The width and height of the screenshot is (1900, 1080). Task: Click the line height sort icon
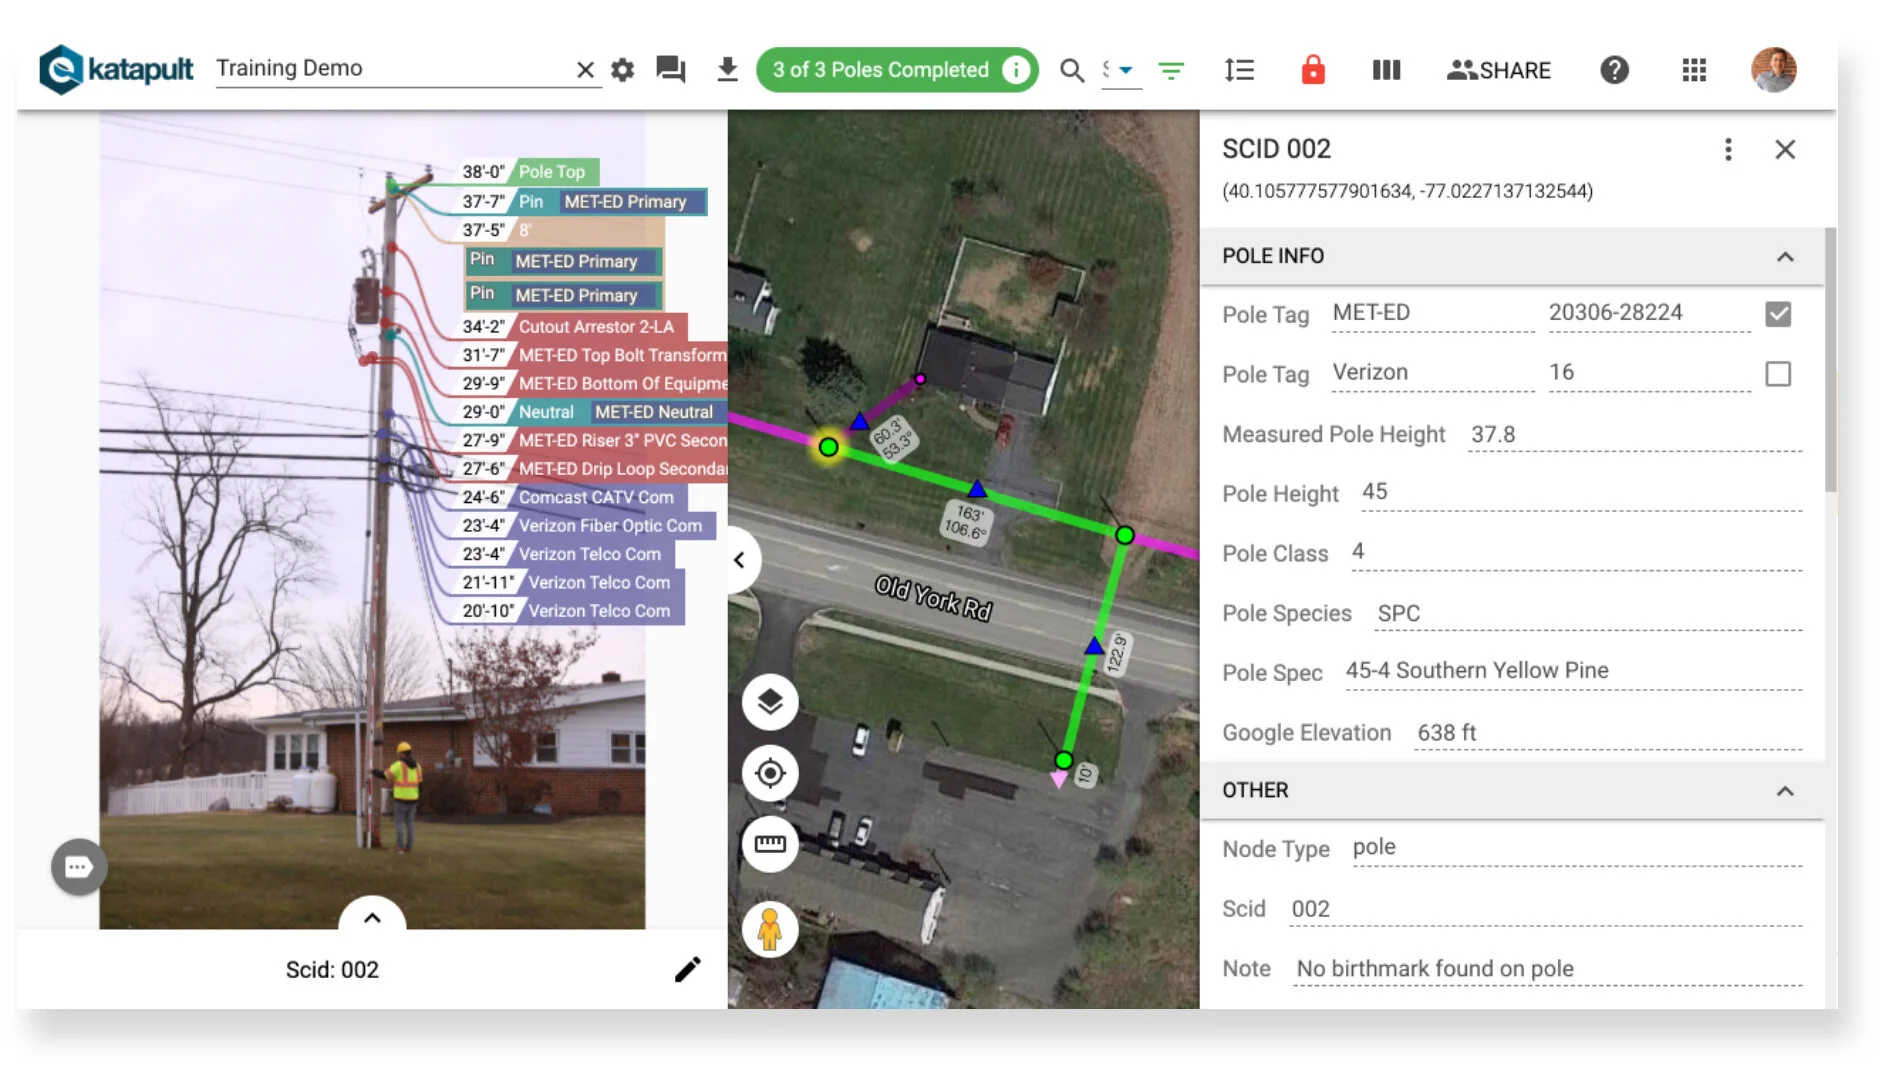[1239, 70]
